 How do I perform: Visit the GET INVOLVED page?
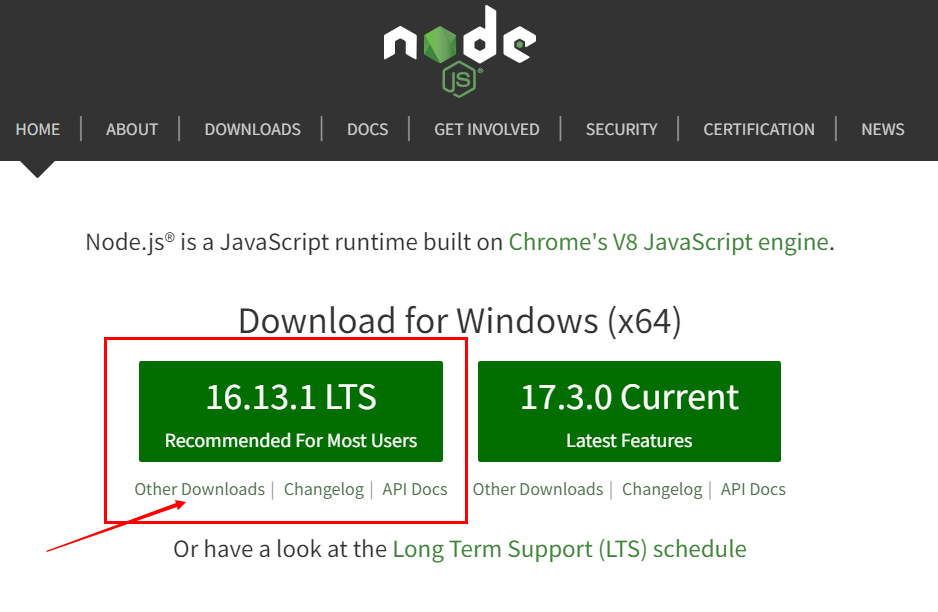coord(486,129)
